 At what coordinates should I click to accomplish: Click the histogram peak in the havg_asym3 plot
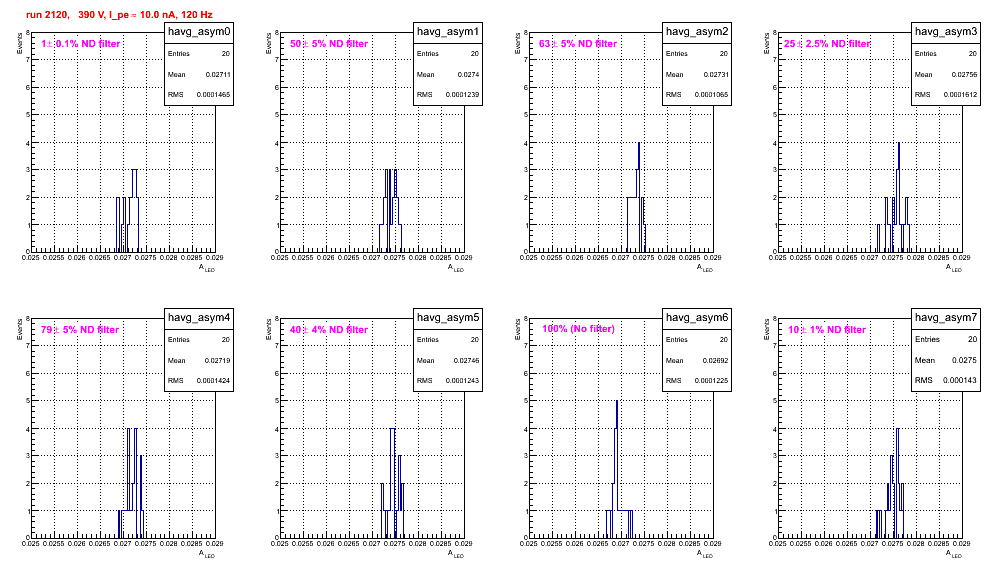tap(899, 143)
